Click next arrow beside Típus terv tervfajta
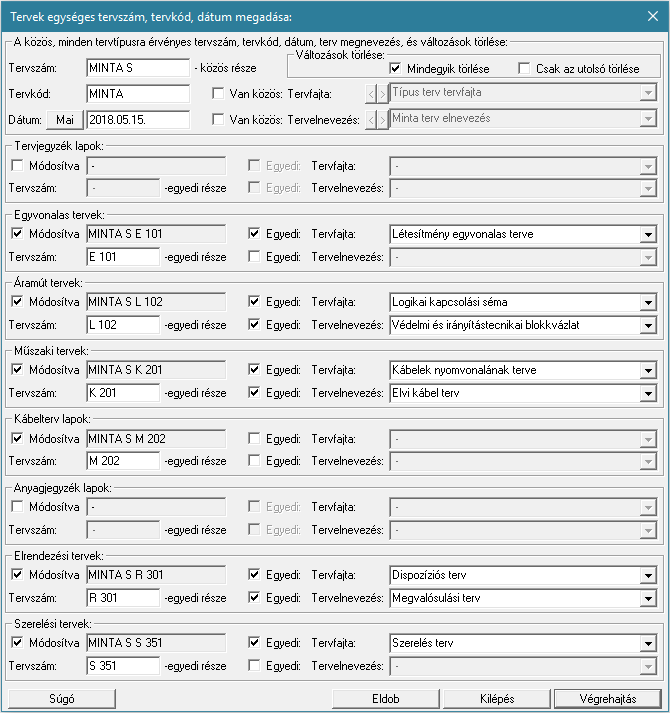 [383, 94]
